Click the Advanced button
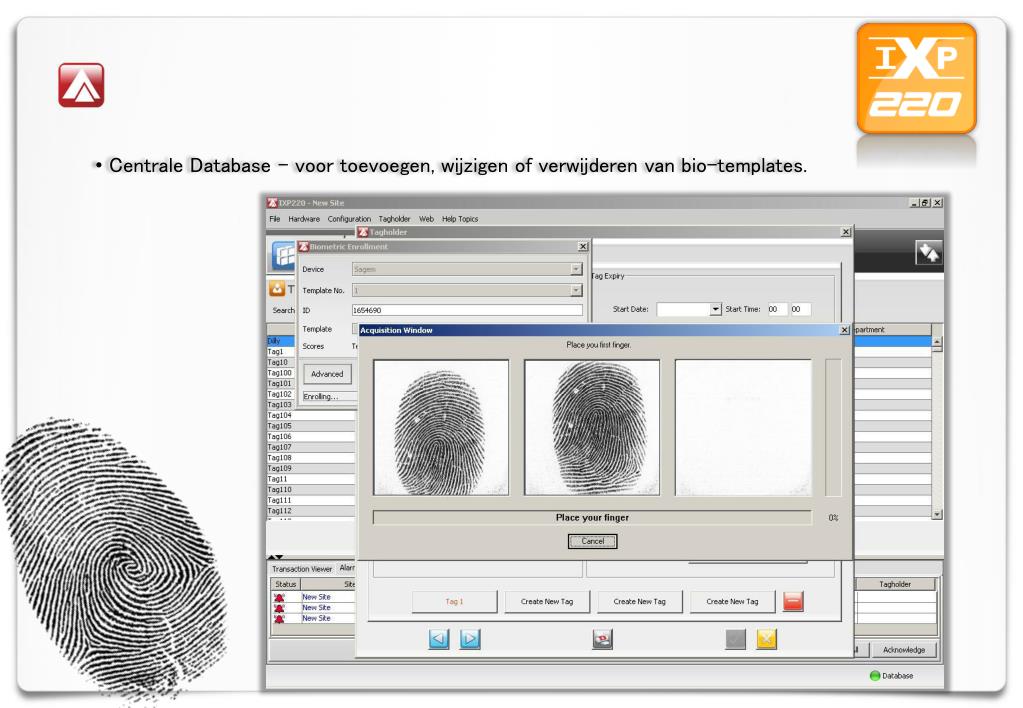This screenshot has width=1023, height=708. pyautogui.click(x=327, y=374)
